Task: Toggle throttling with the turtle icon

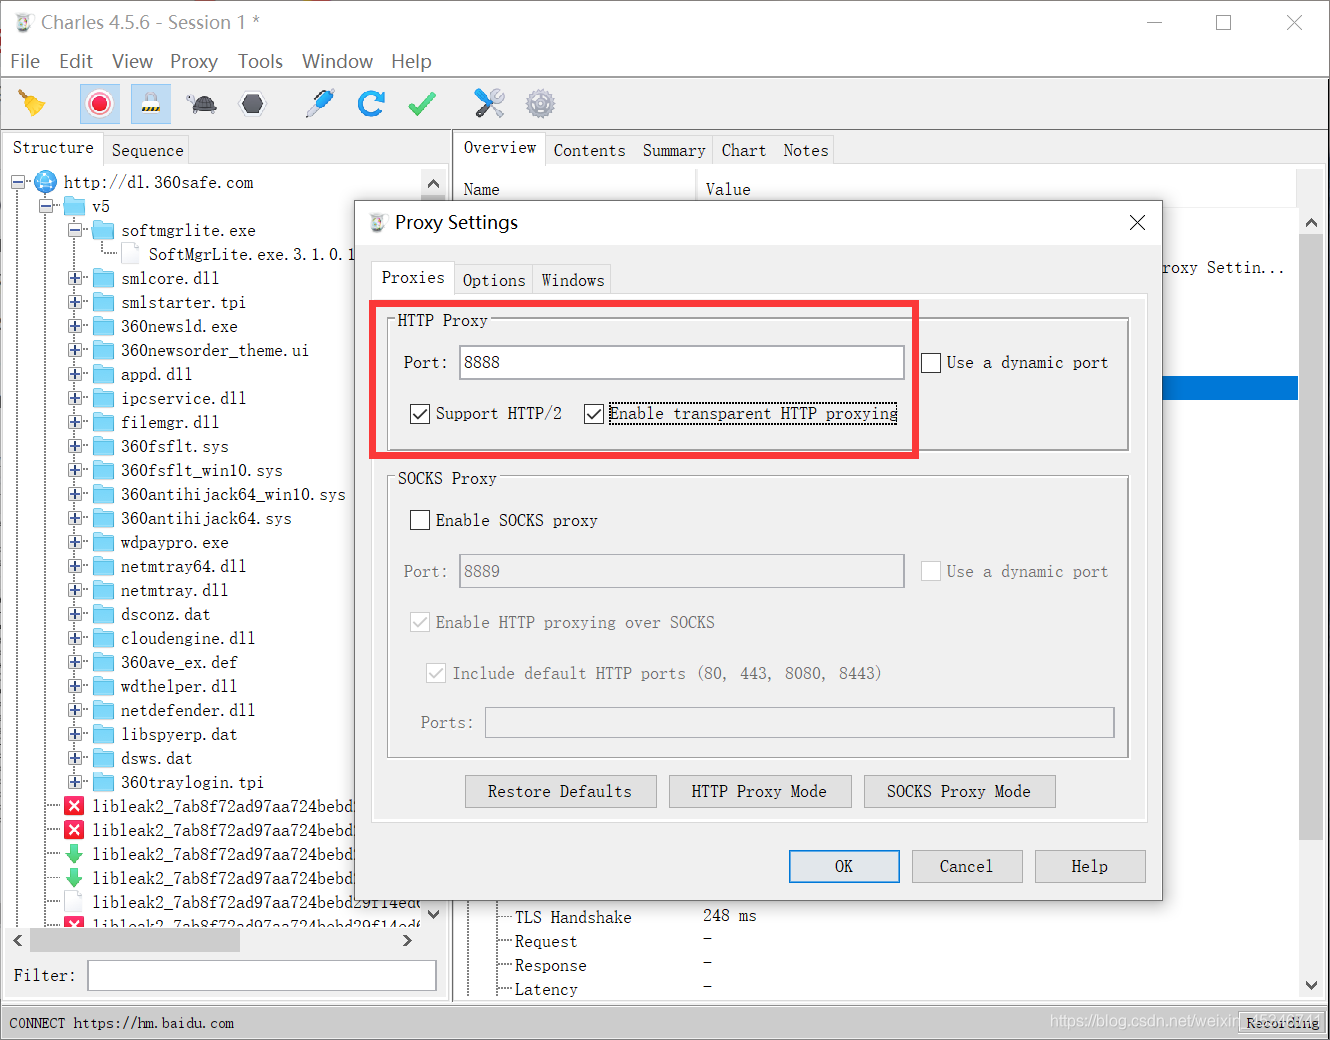Action: click(x=202, y=103)
